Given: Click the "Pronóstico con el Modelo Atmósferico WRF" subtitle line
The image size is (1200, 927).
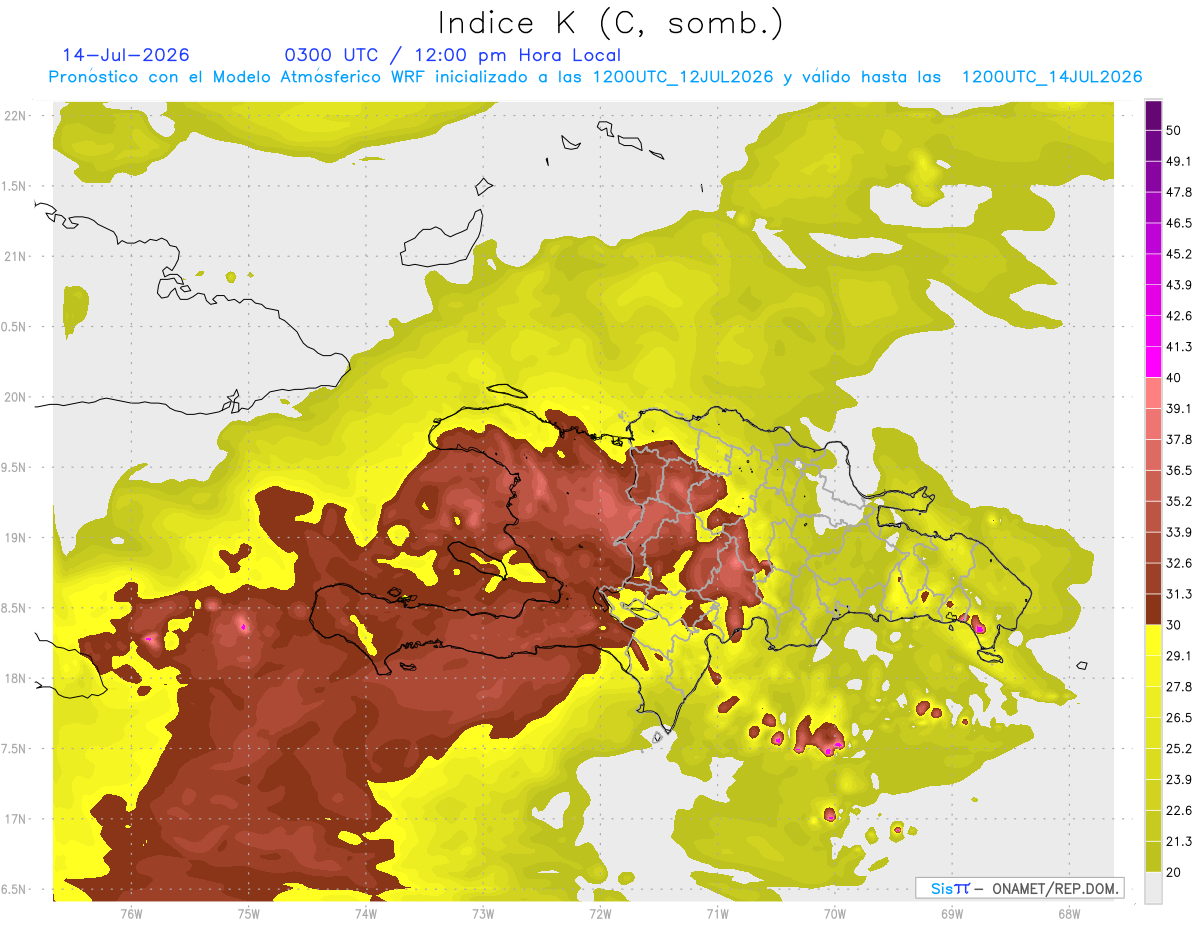Looking at the screenshot, I should click(595, 77).
